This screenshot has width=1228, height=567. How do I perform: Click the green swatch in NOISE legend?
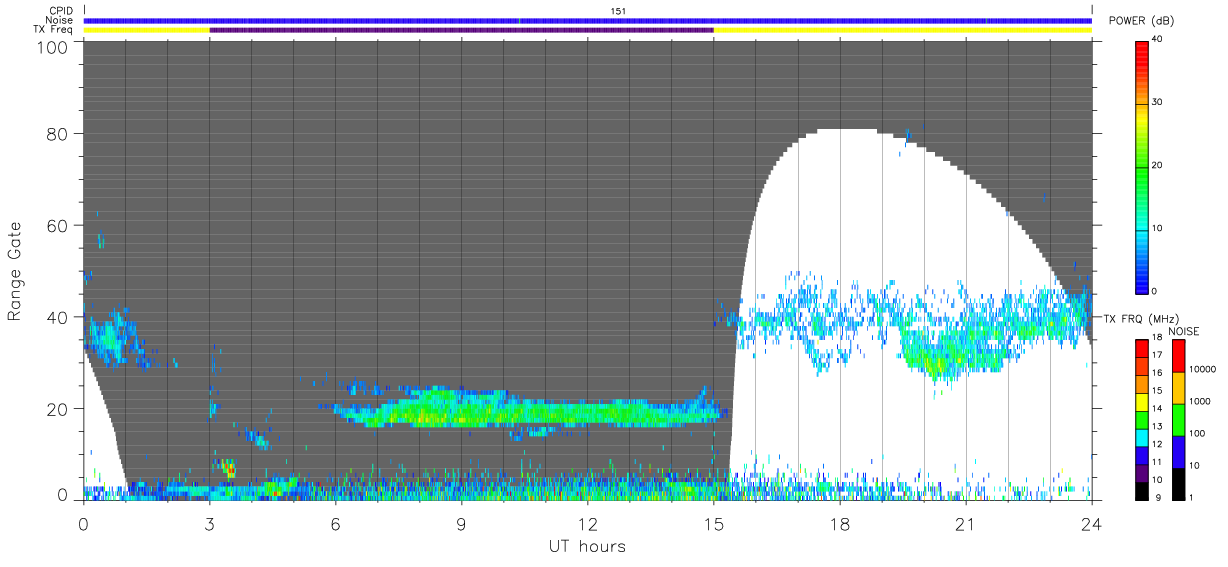click(1178, 419)
